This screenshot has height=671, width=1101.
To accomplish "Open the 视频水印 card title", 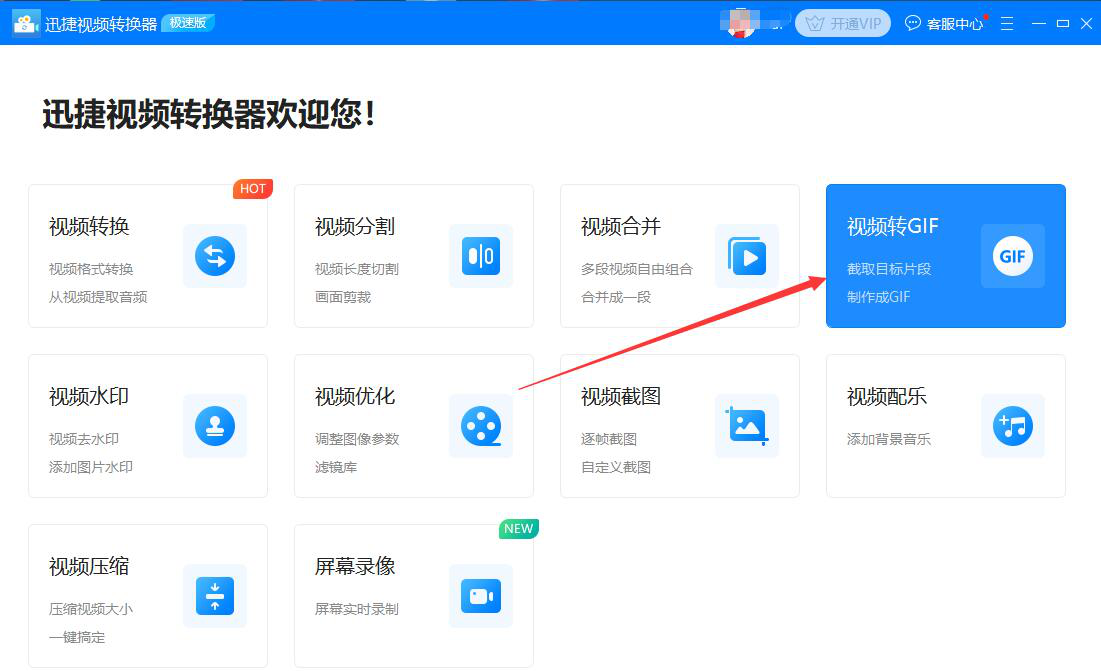I will pyautogui.click(x=89, y=397).
